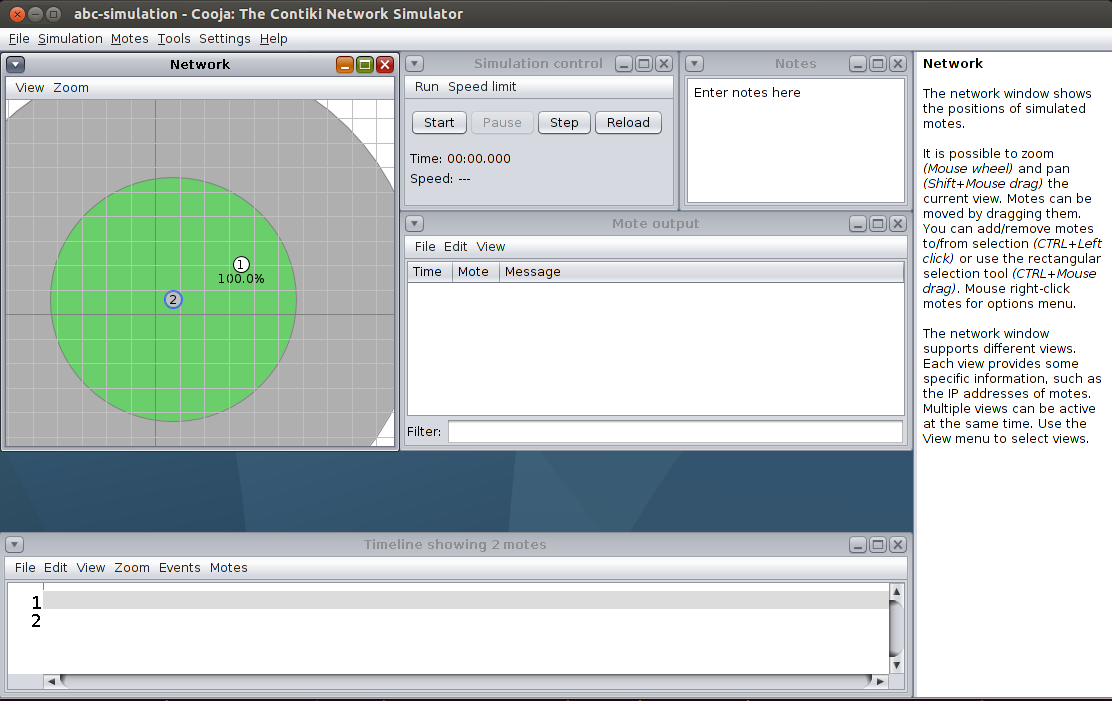Open the View menu in Network window

[30, 88]
